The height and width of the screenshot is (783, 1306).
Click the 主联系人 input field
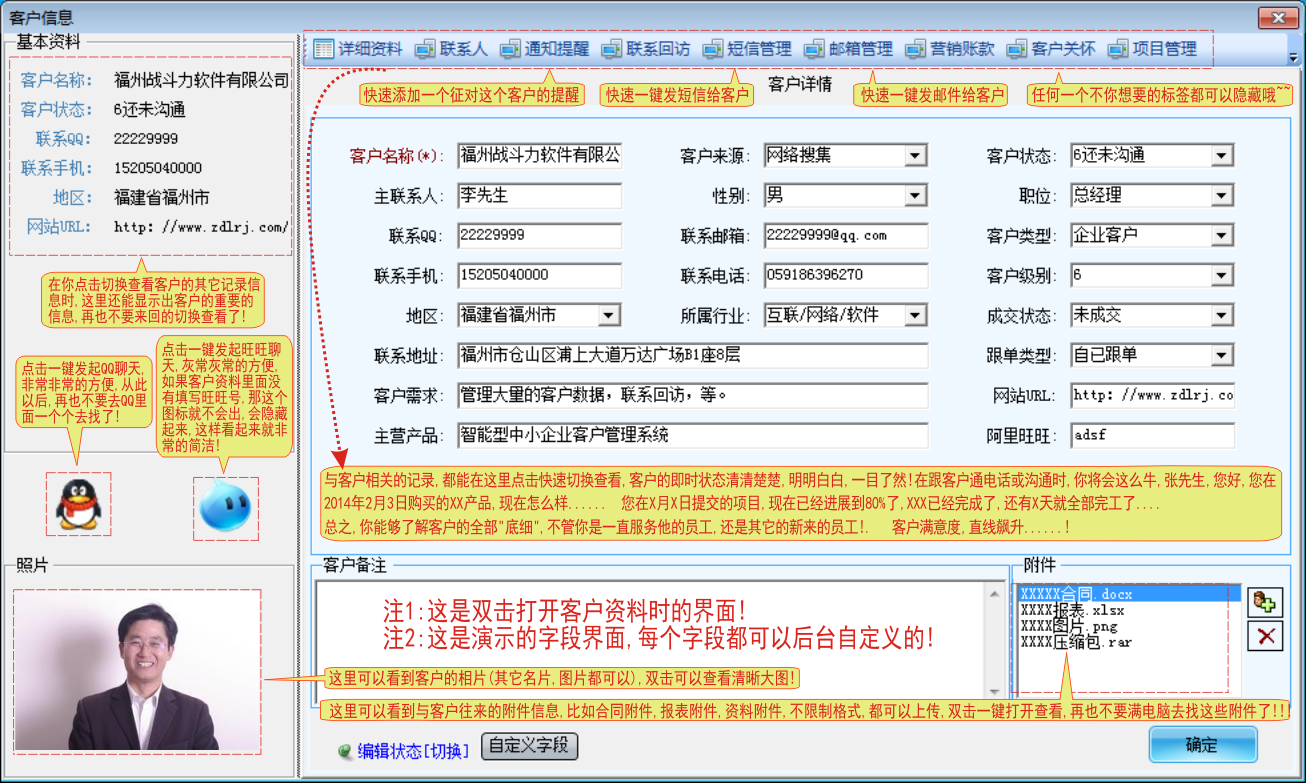point(540,196)
